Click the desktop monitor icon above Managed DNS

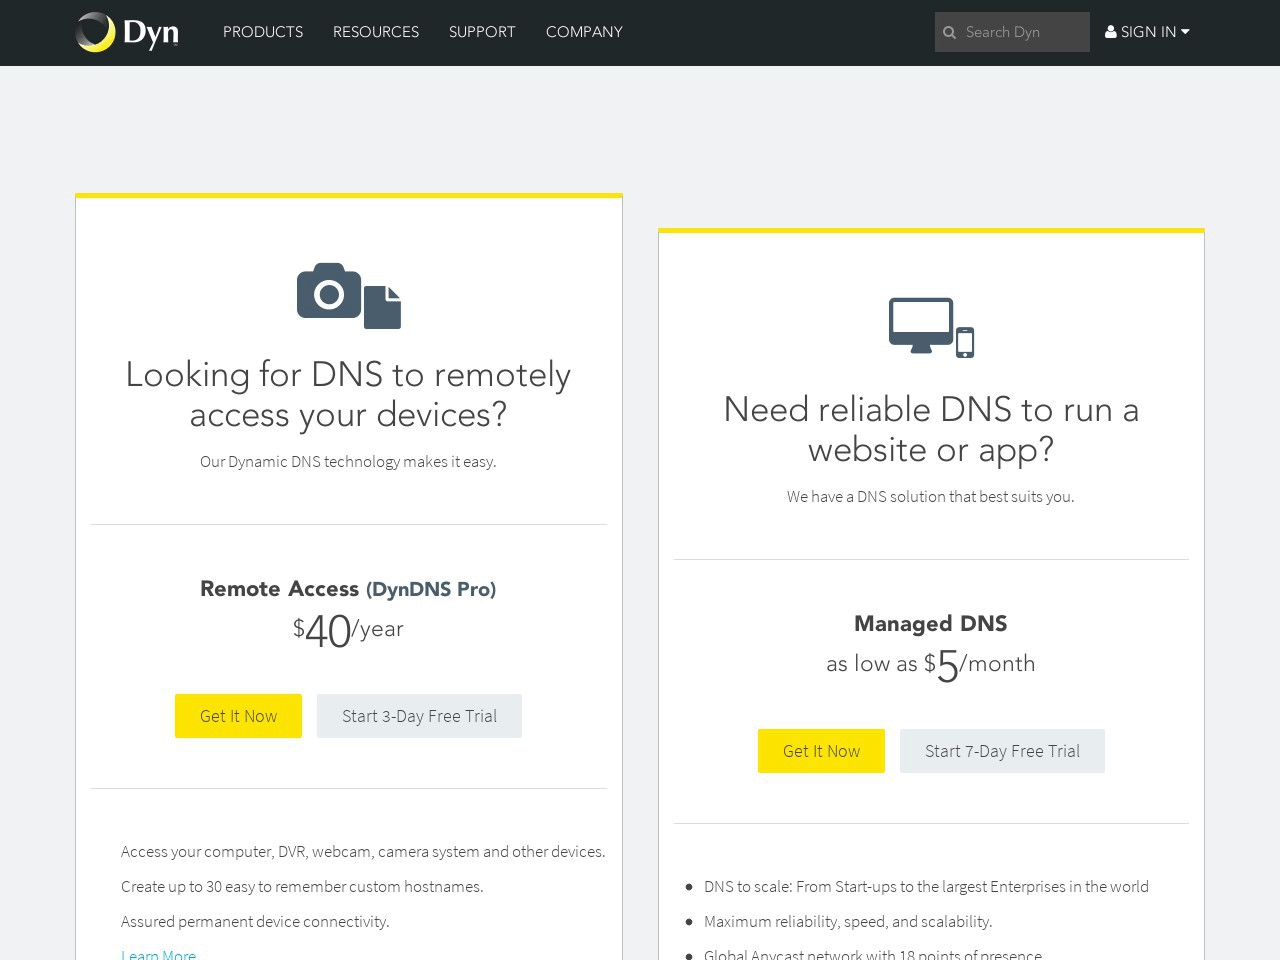pos(921,325)
